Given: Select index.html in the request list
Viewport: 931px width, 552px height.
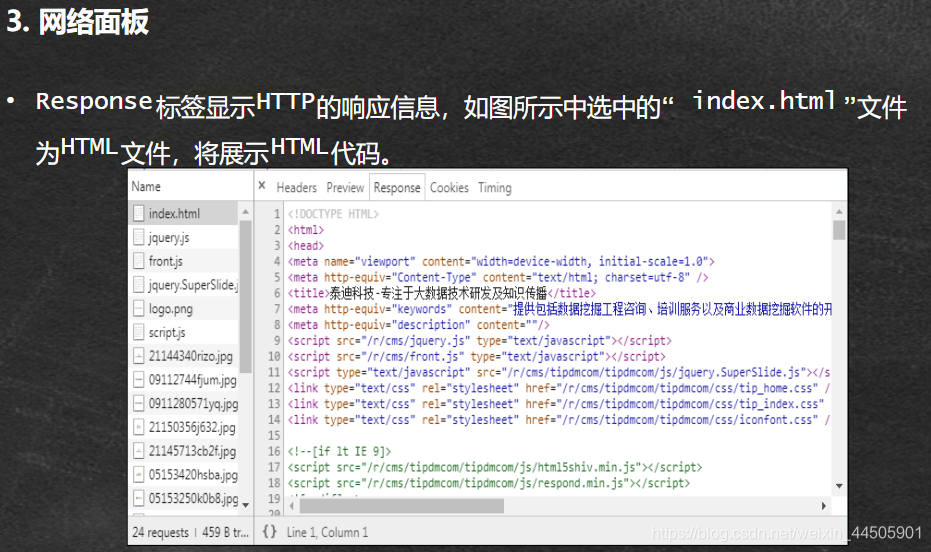Looking at the screenshot, I should tap(183, 213).
